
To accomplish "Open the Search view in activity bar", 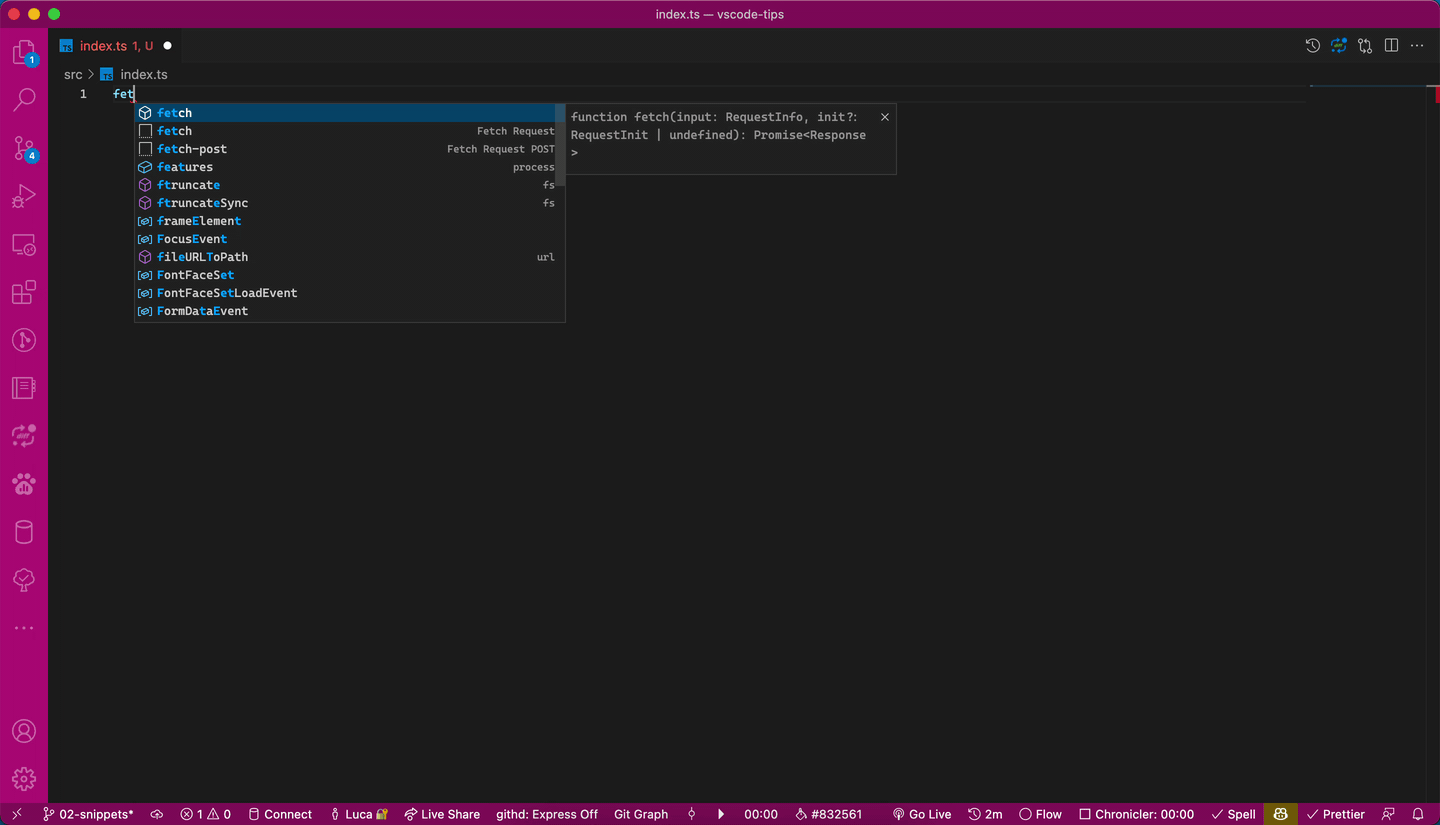I will 24,99.
